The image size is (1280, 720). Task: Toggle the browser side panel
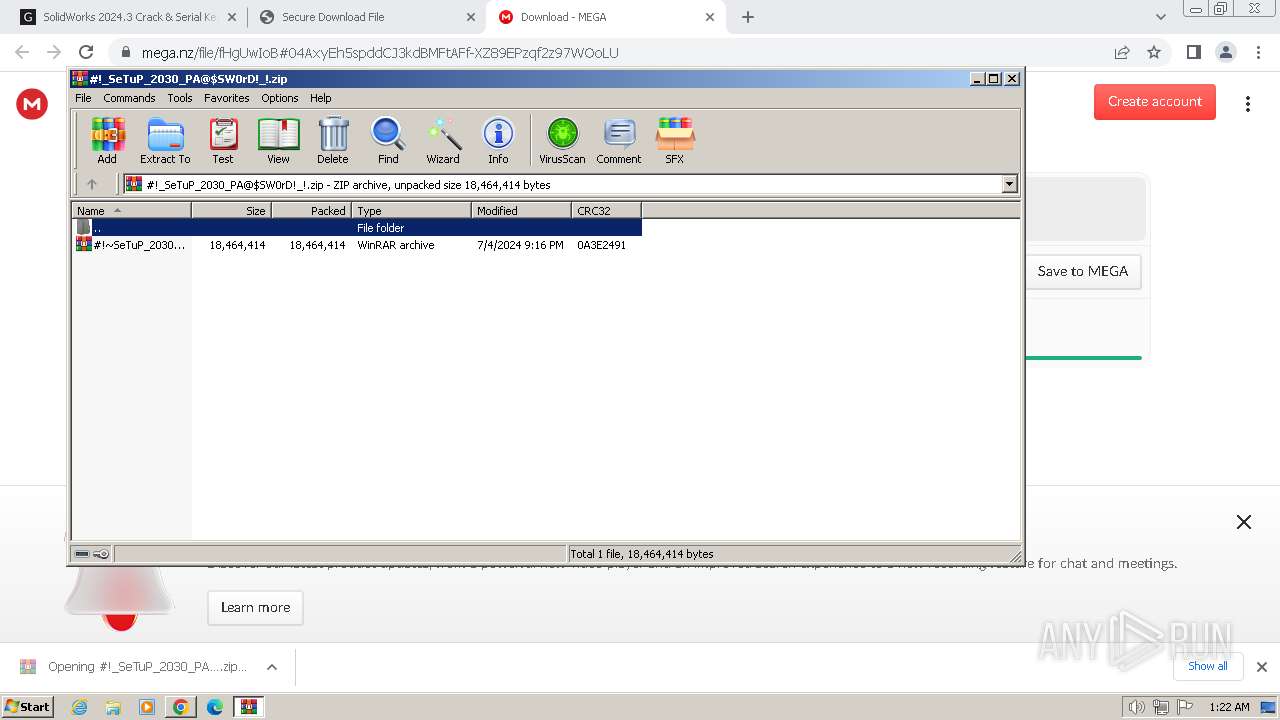1193,52
